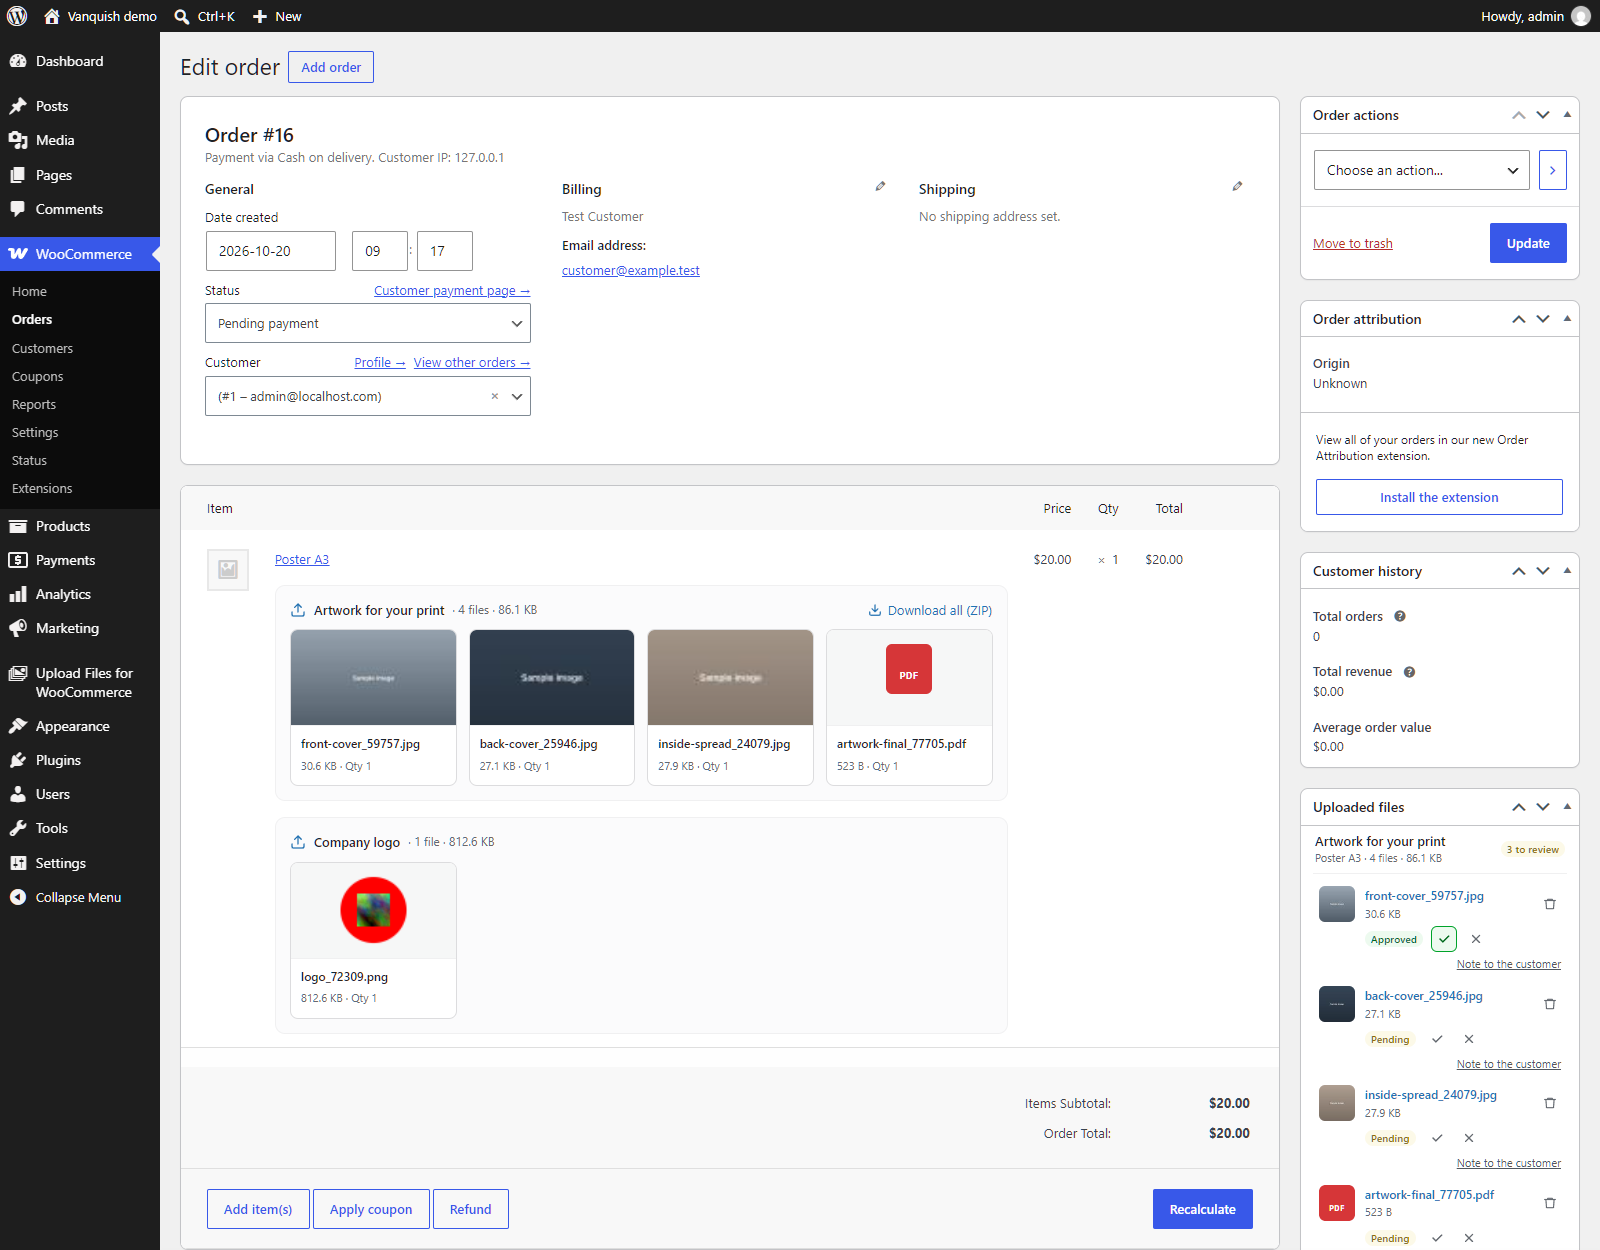Open the Ctrl+K search icon
The height and width of the screenshot is (1250, 1600).
[182, 16]
